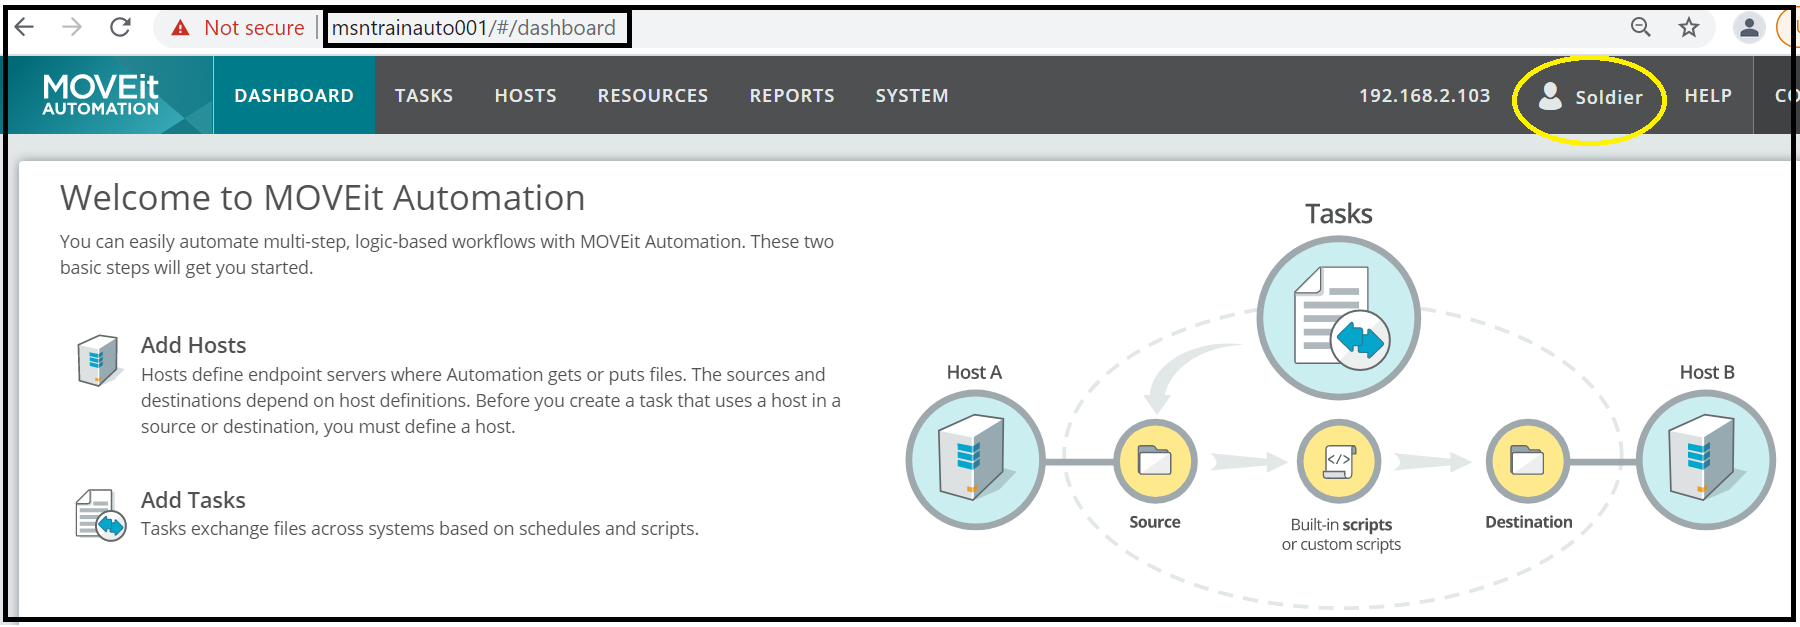
Task: Click the Welcome to MOVEit Automation heading
Action: pos(322,197)
